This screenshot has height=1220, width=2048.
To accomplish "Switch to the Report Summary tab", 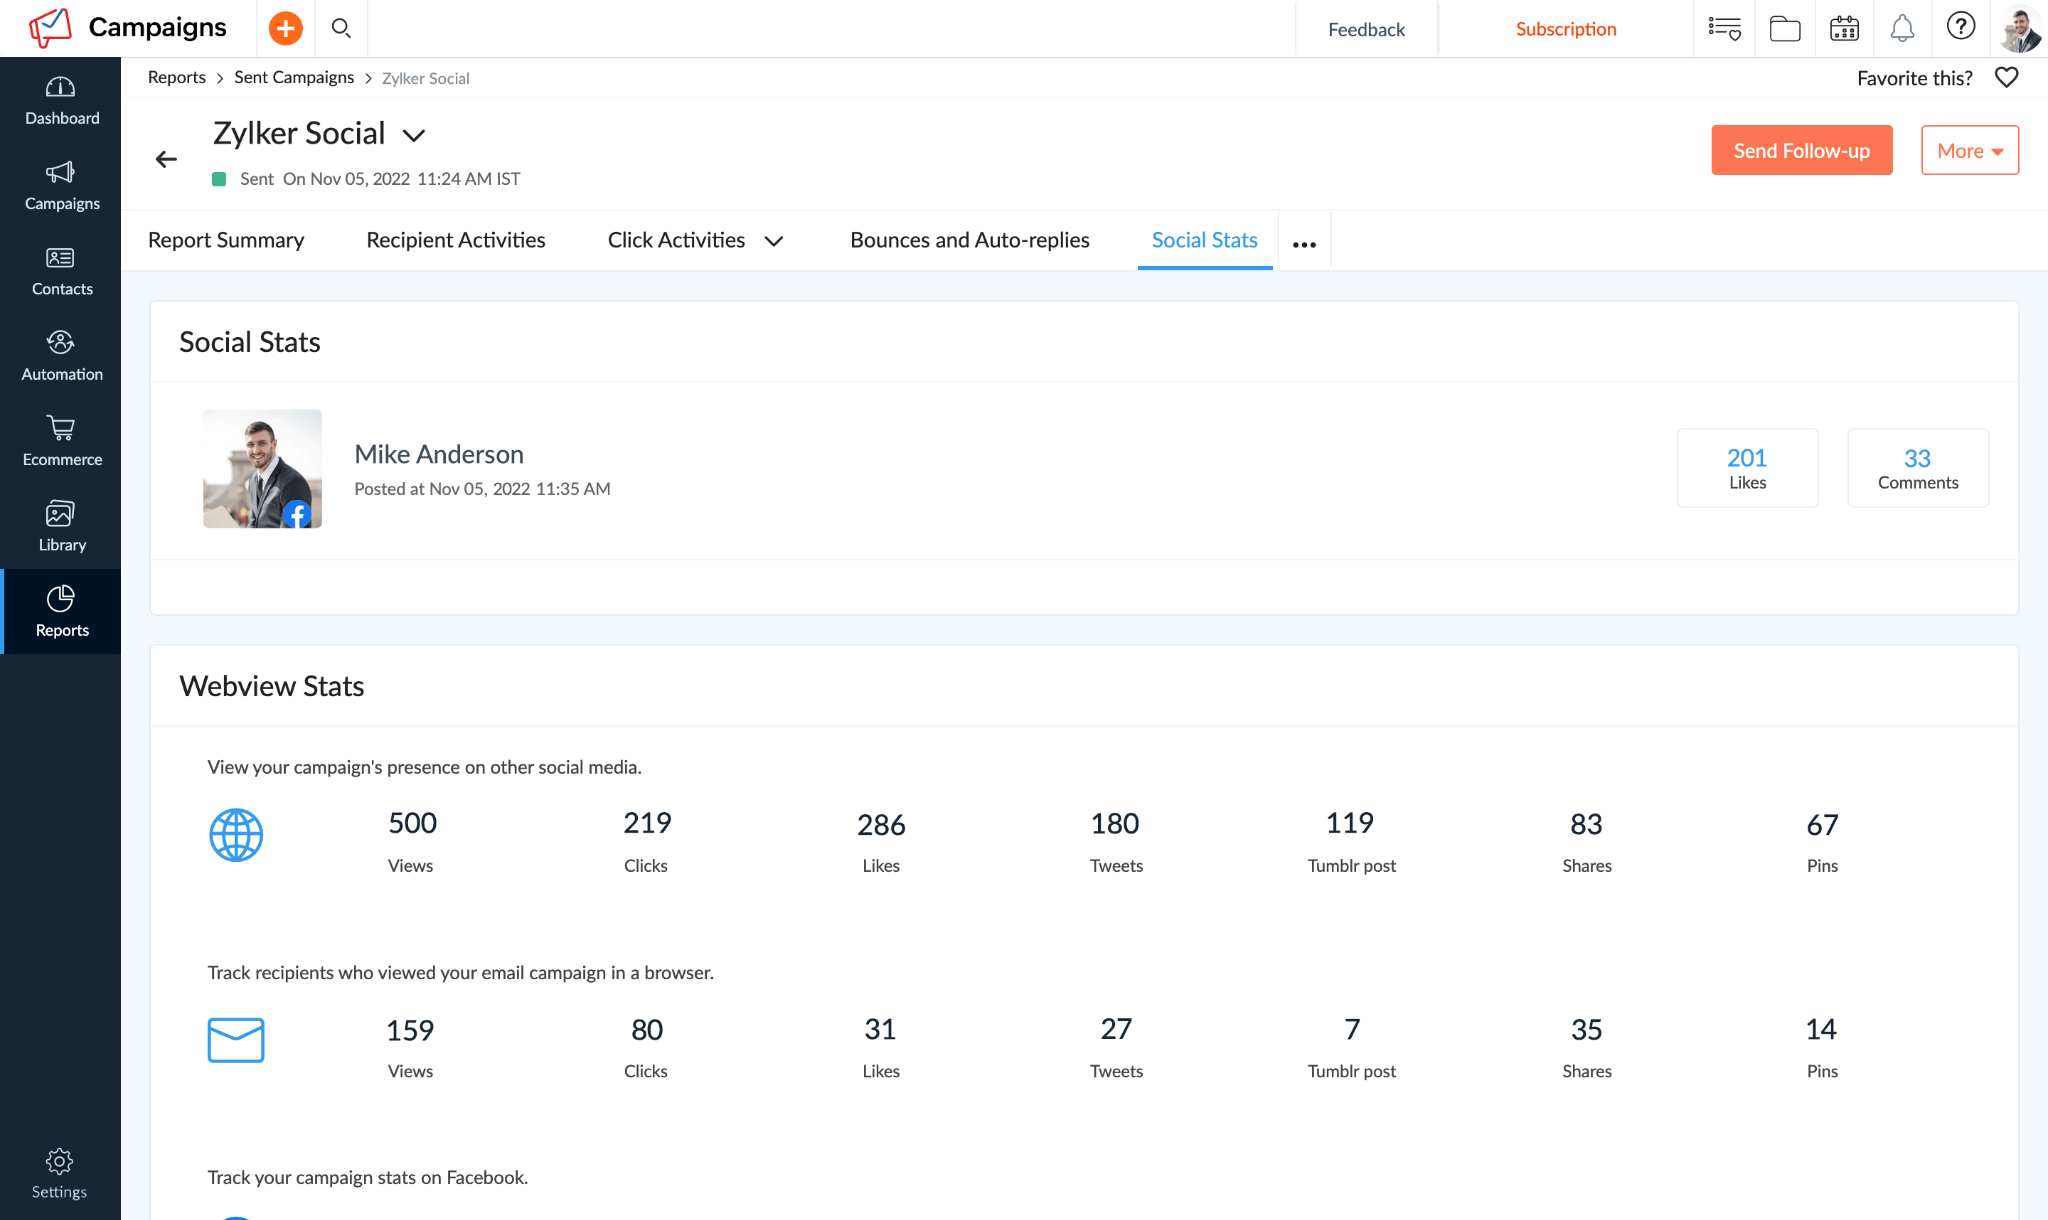I will (x=226, y=240).
